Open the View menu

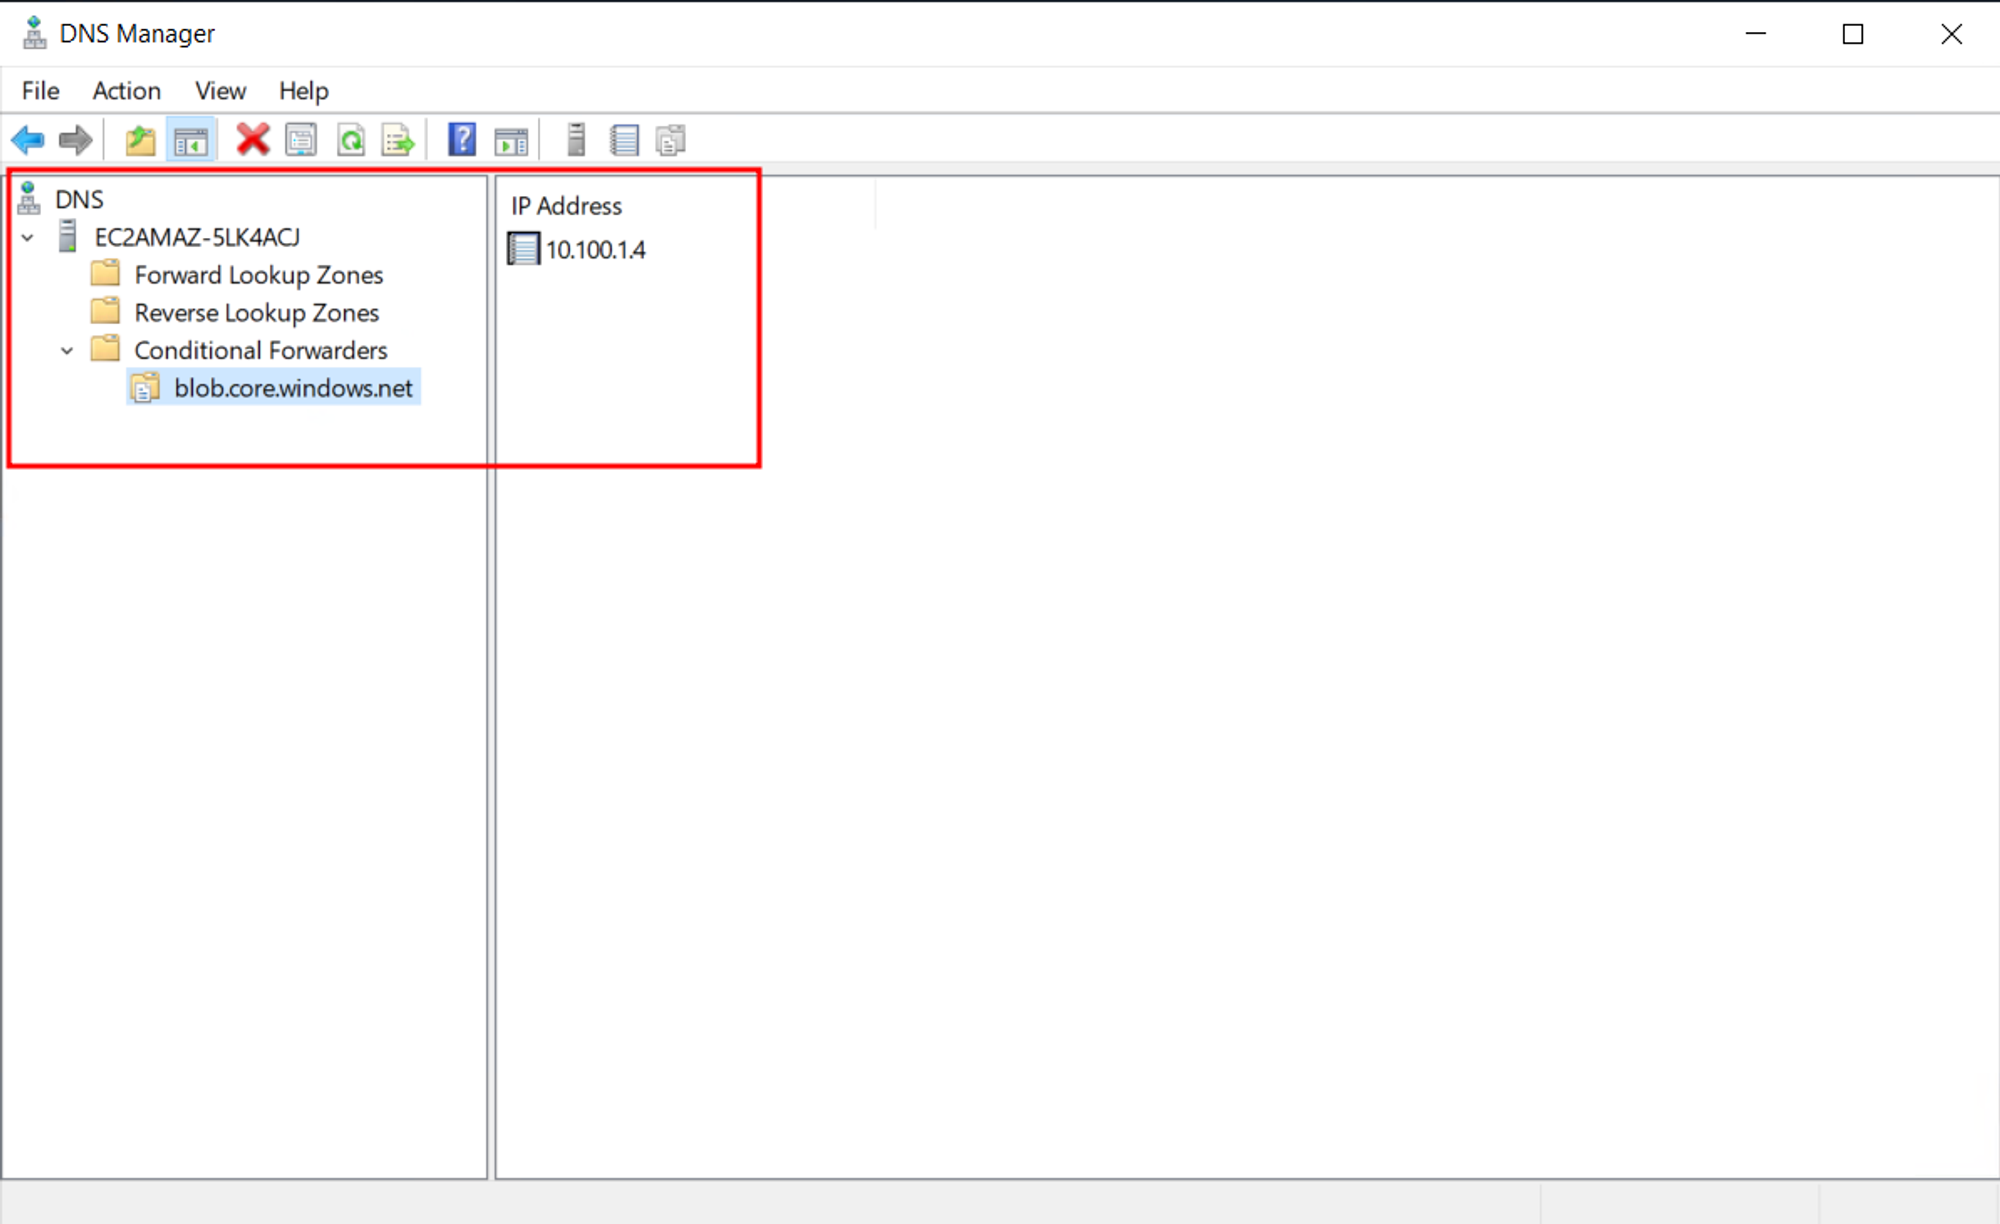(x=220, y=91)
